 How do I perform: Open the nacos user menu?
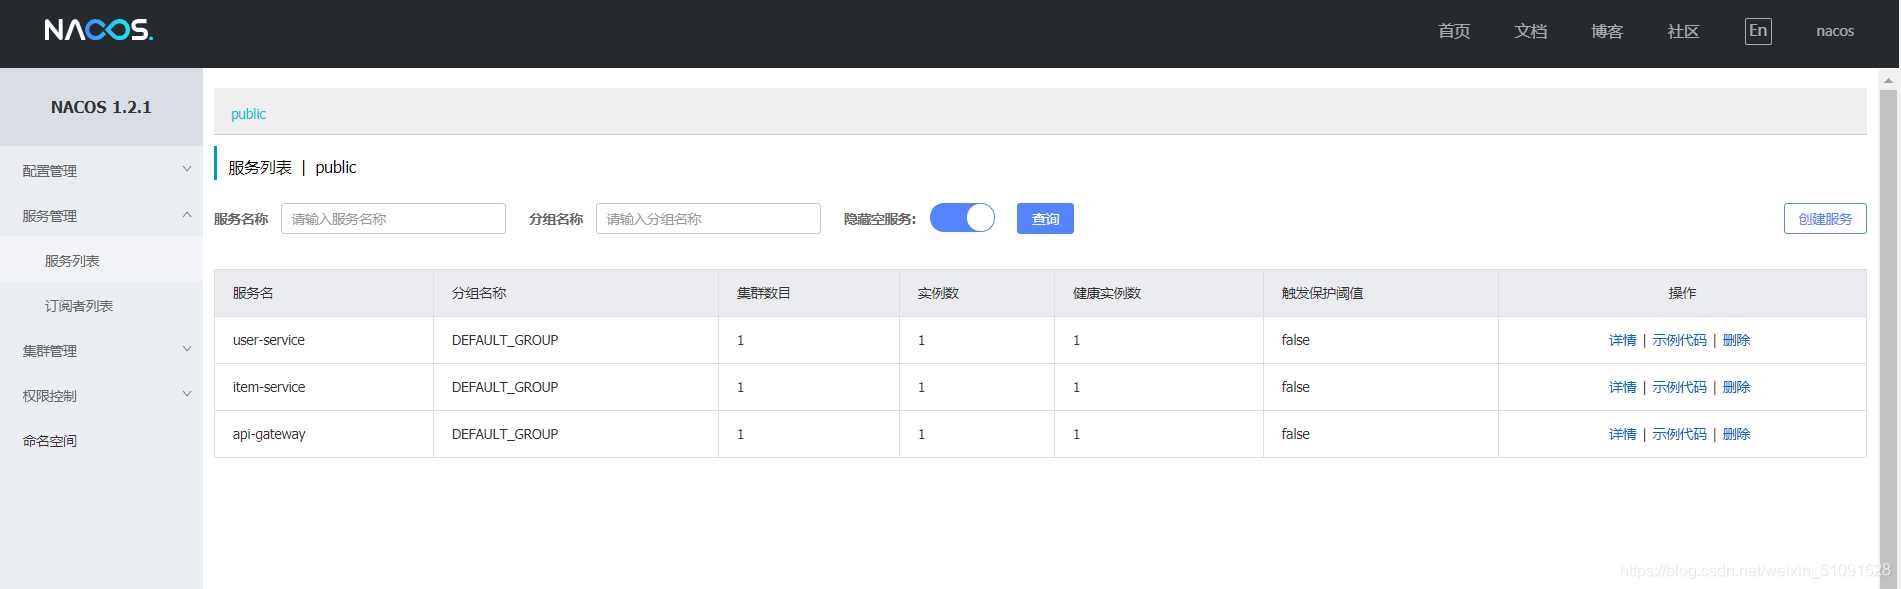coord(1835,31)
